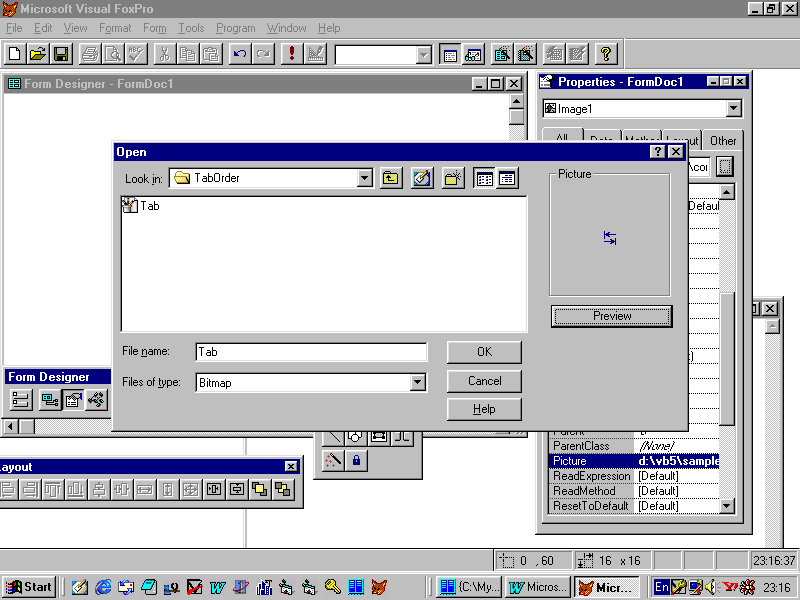
Task: Click Set Tab Order icon in Form Designer toolbar
Action: tap(21, 400)
